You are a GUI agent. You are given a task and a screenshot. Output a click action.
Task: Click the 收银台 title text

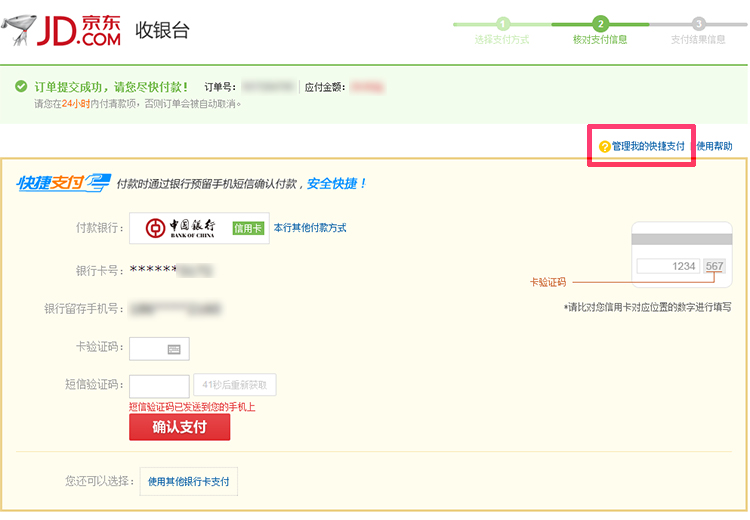pyautogui.click(x=163, y=30)
